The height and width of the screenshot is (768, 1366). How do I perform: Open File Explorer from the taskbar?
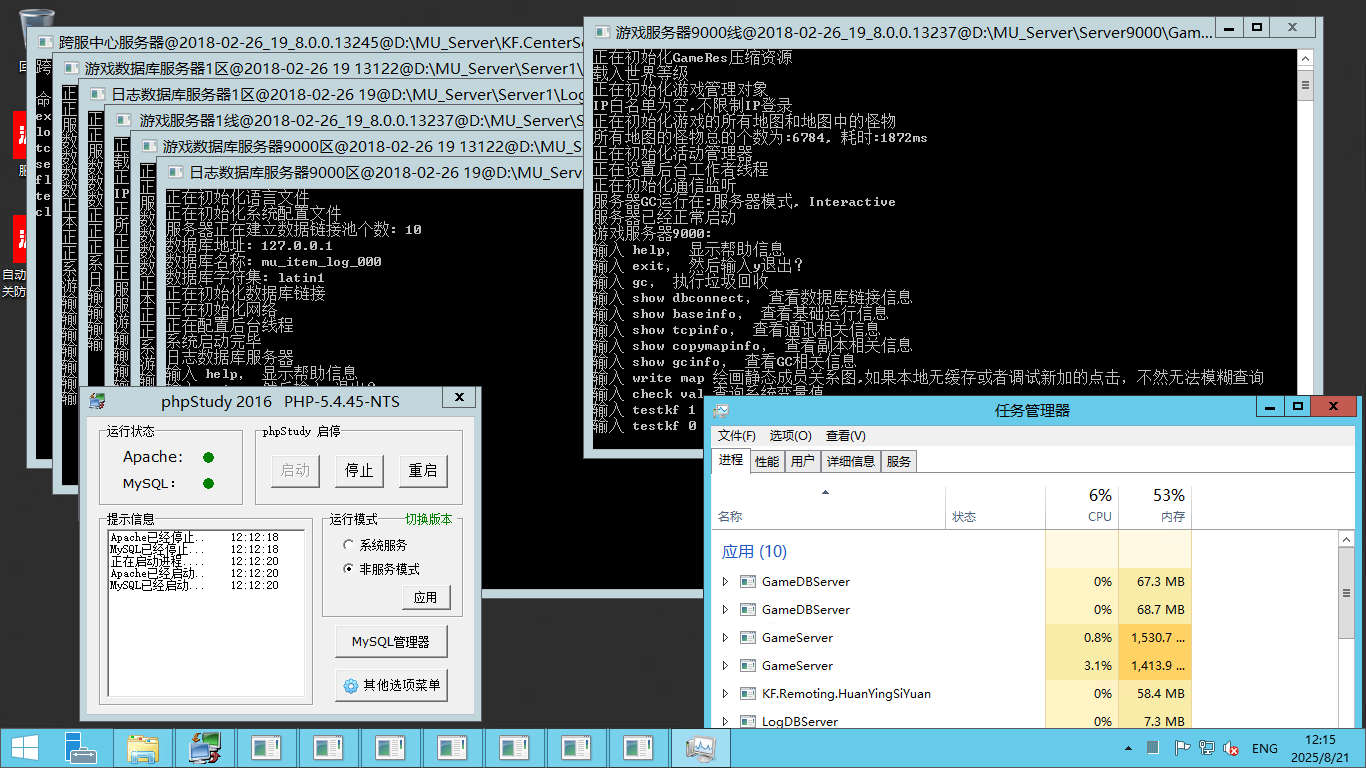[x=143, y=747]
